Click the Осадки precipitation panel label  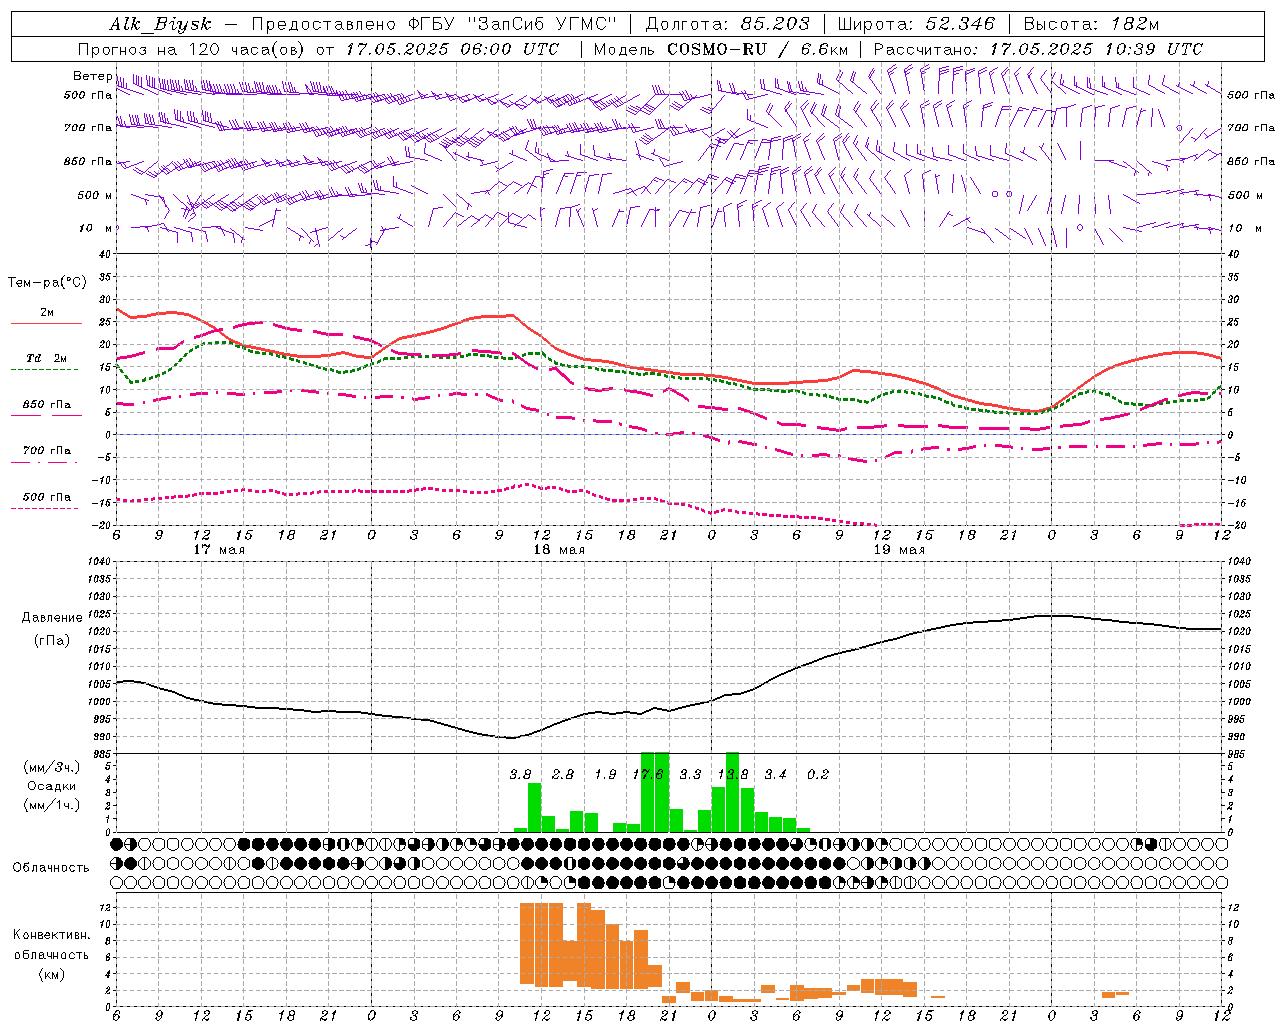(52, 786)
